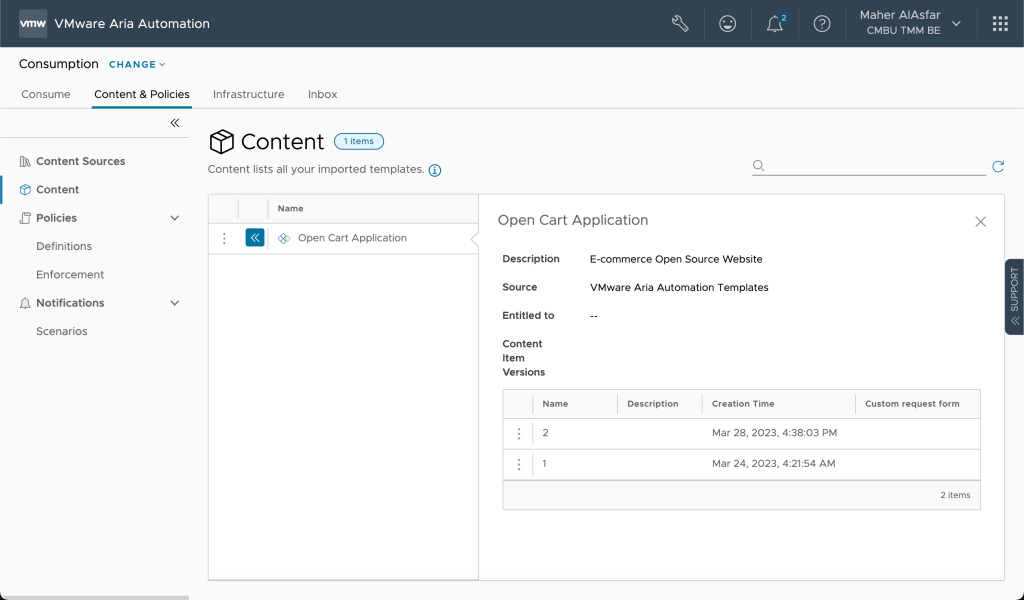Click the info icon beside description text

click(x=435, y=170)
